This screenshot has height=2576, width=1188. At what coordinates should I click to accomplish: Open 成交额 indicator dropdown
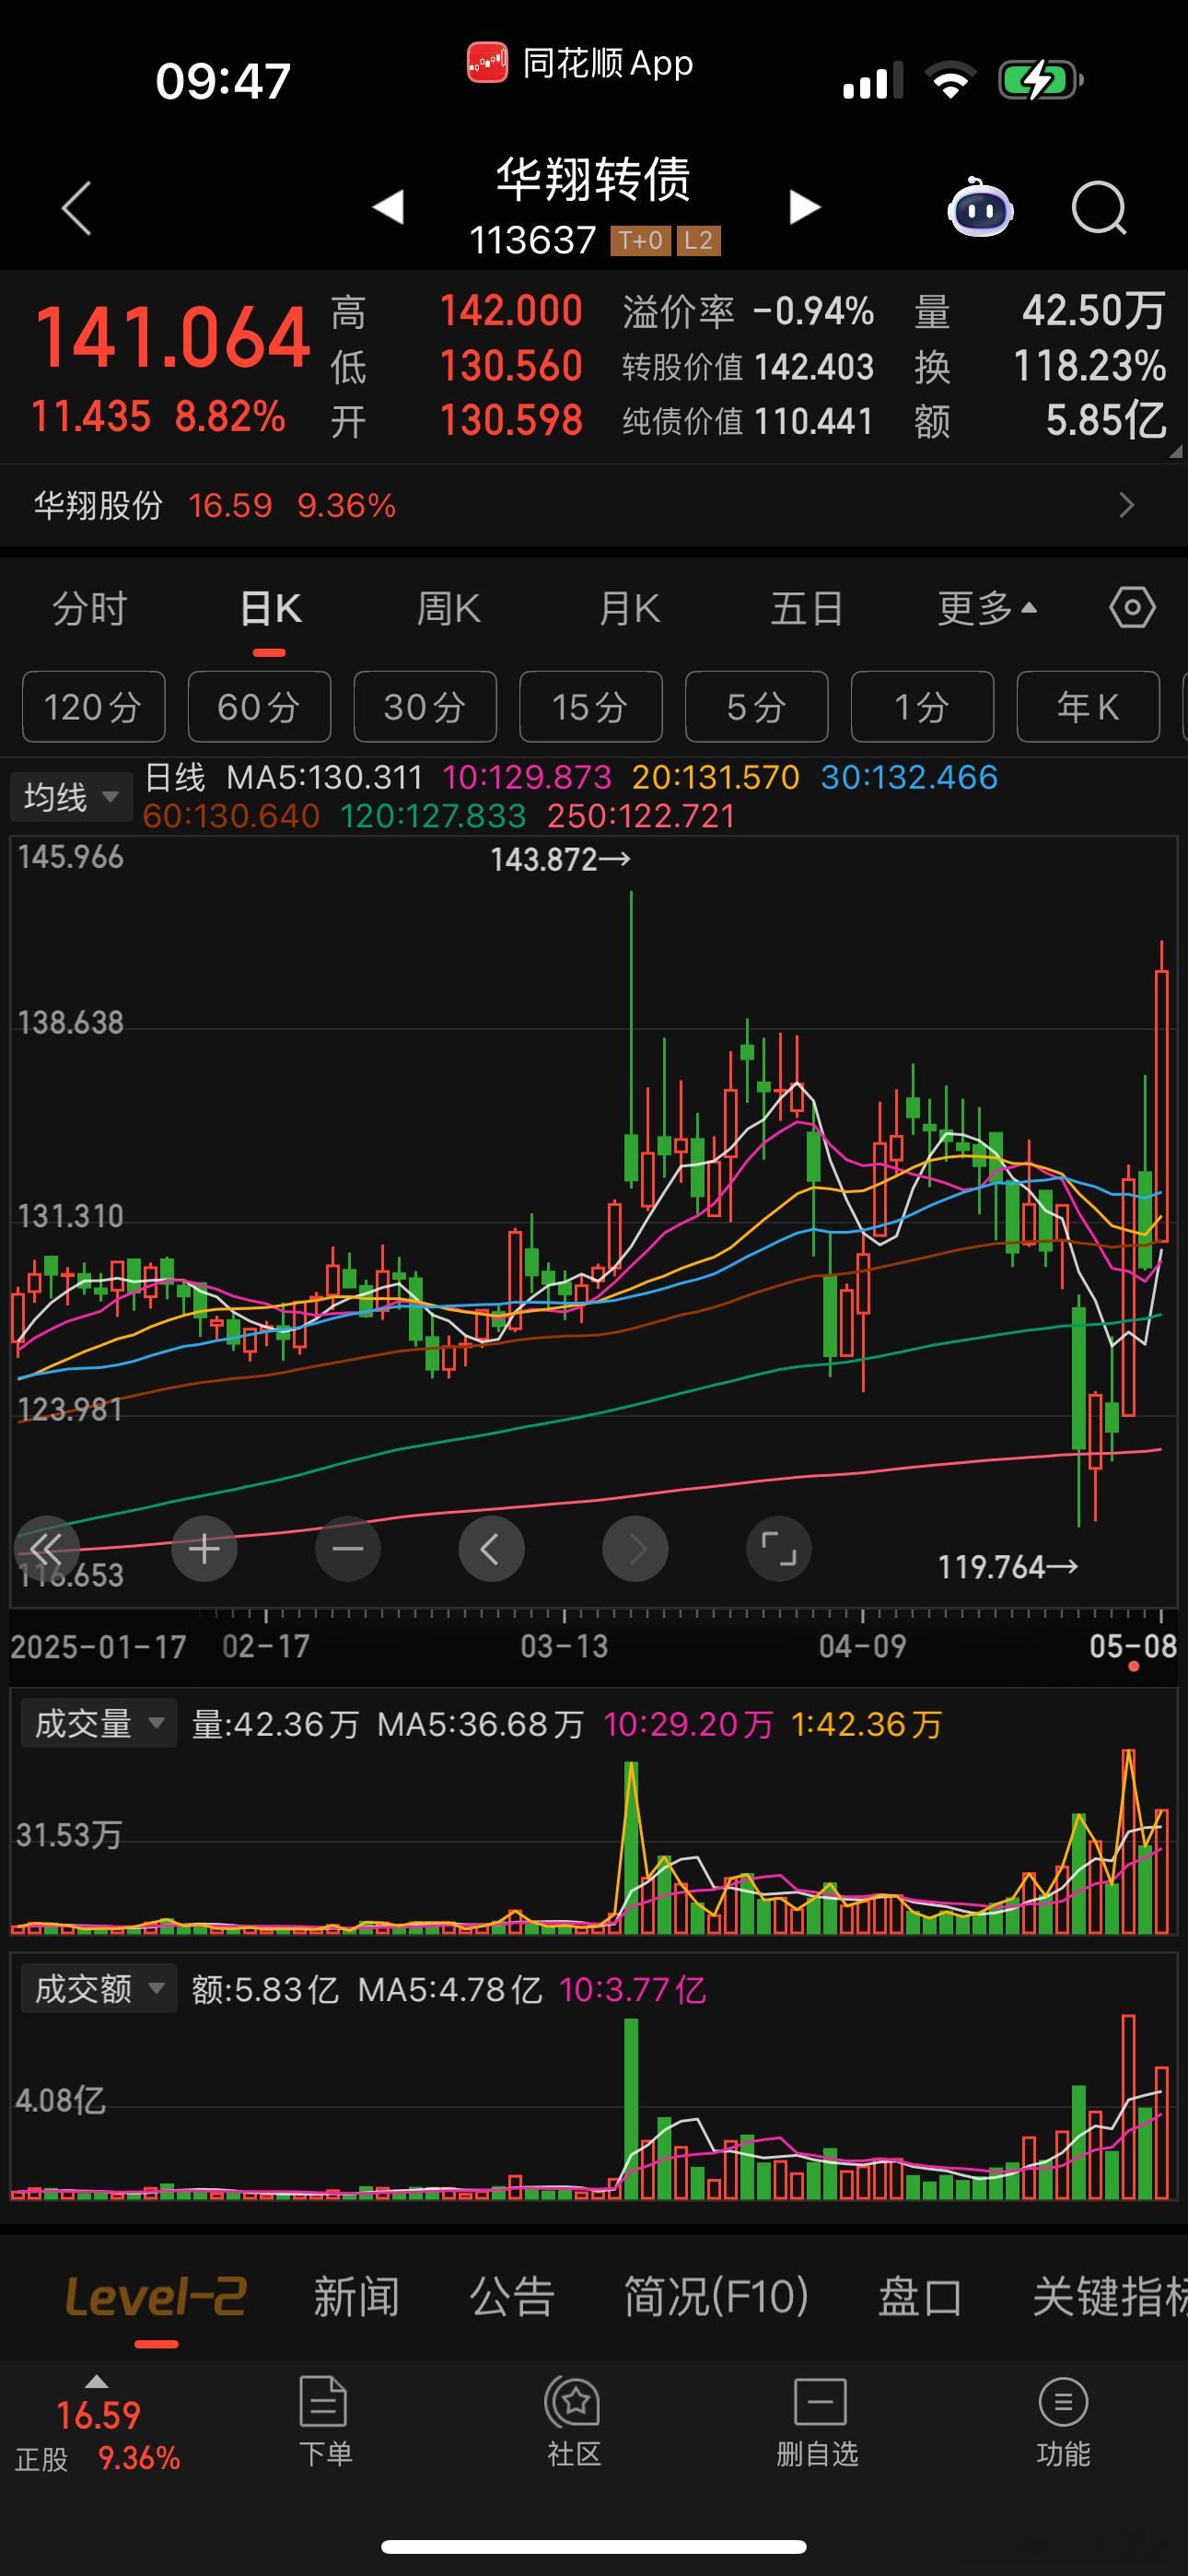98,1988
